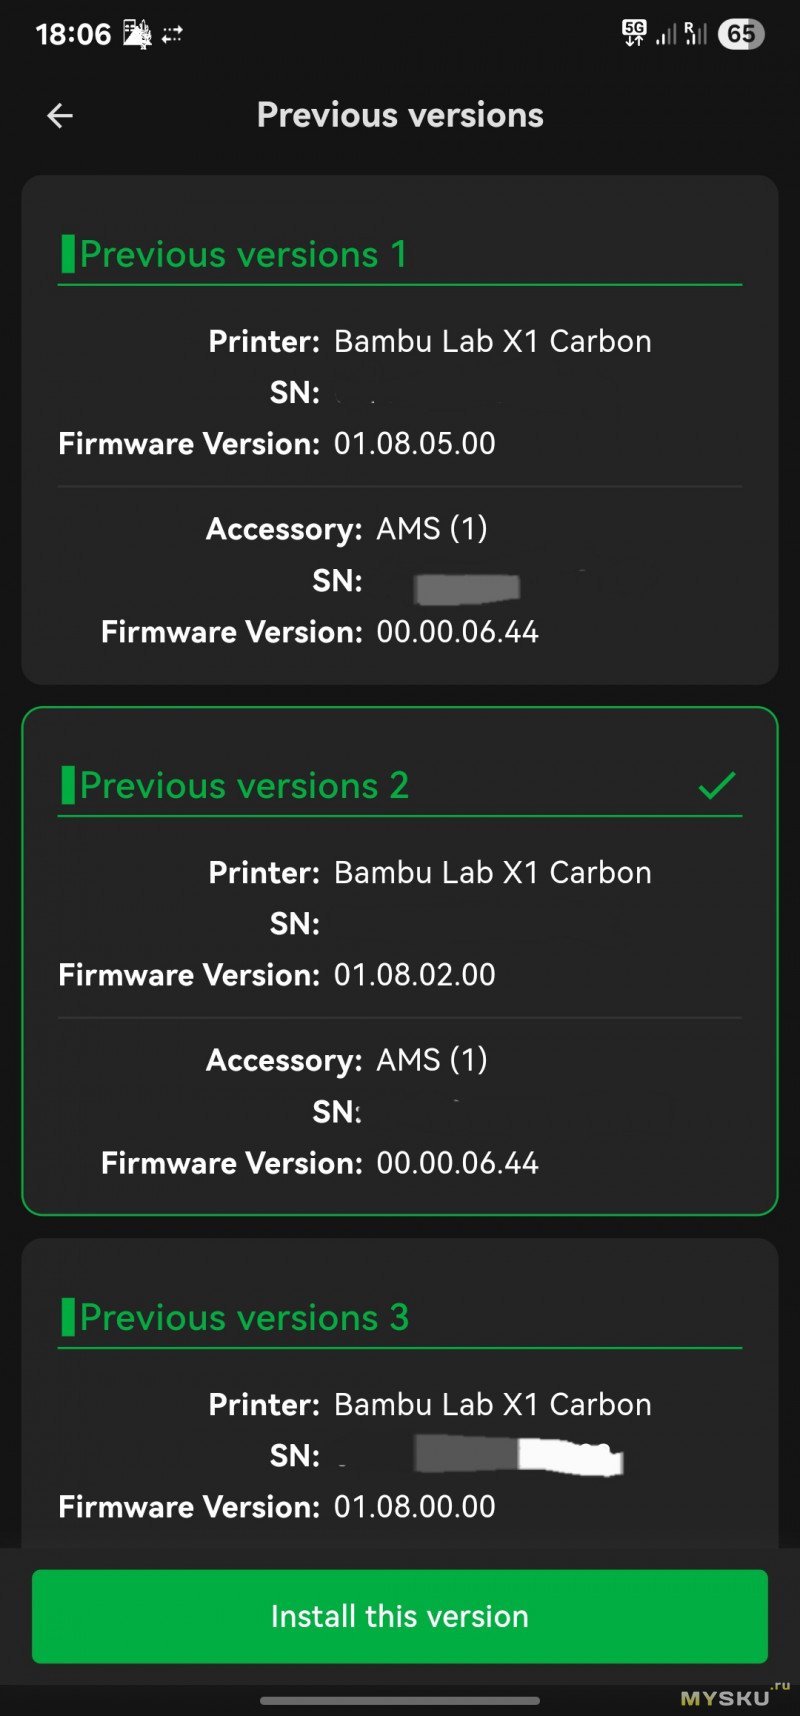Tap AMS firmware 00.00.06.44 in version 2
The height and width of the screenshot is (1716, 800).
point(457,1163)
